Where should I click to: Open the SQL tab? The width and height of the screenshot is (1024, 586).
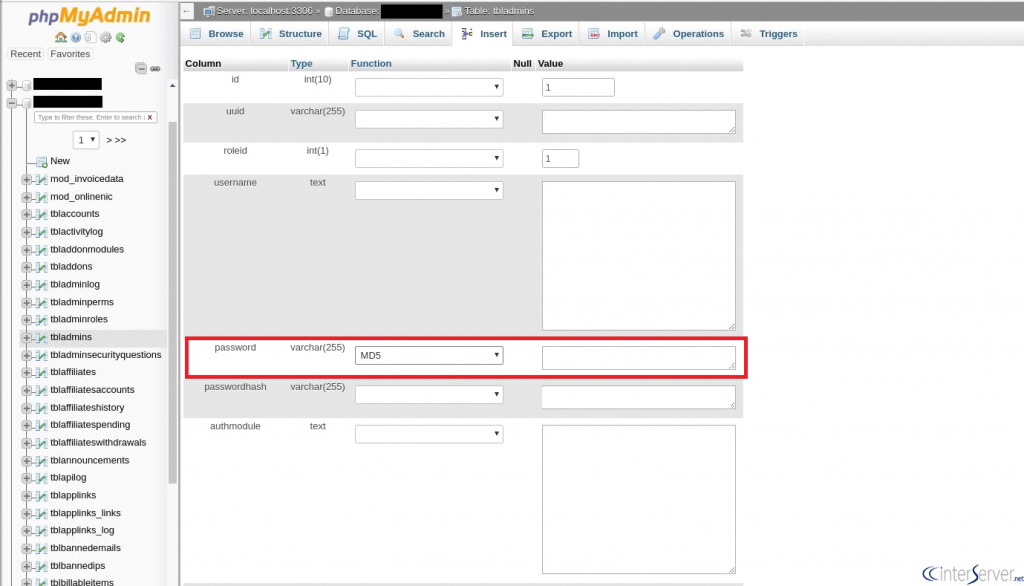click(x=358, y=34)
